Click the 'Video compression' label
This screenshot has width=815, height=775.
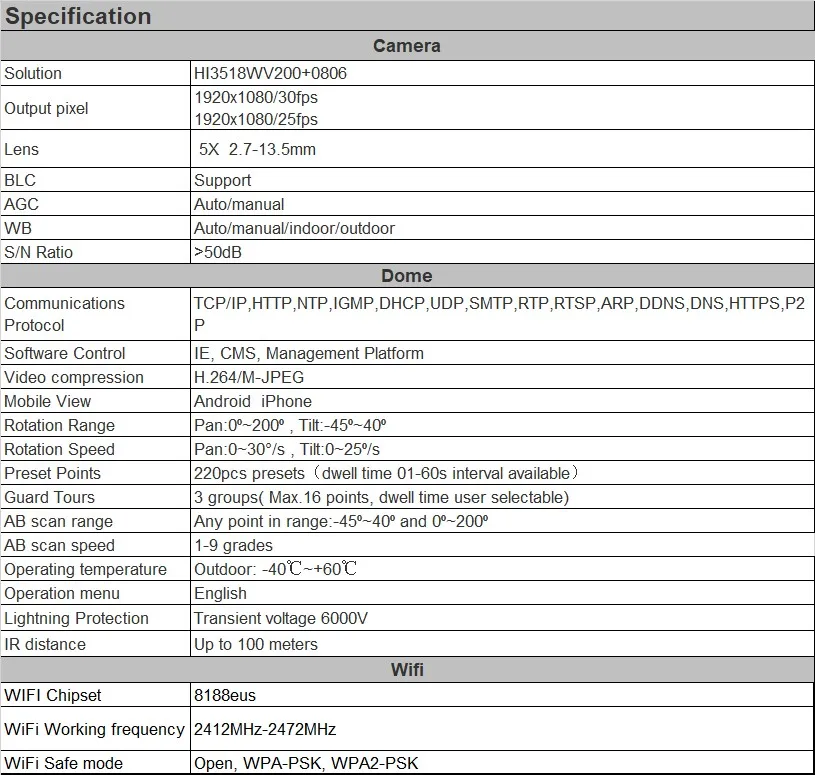(x=74, y=377)
